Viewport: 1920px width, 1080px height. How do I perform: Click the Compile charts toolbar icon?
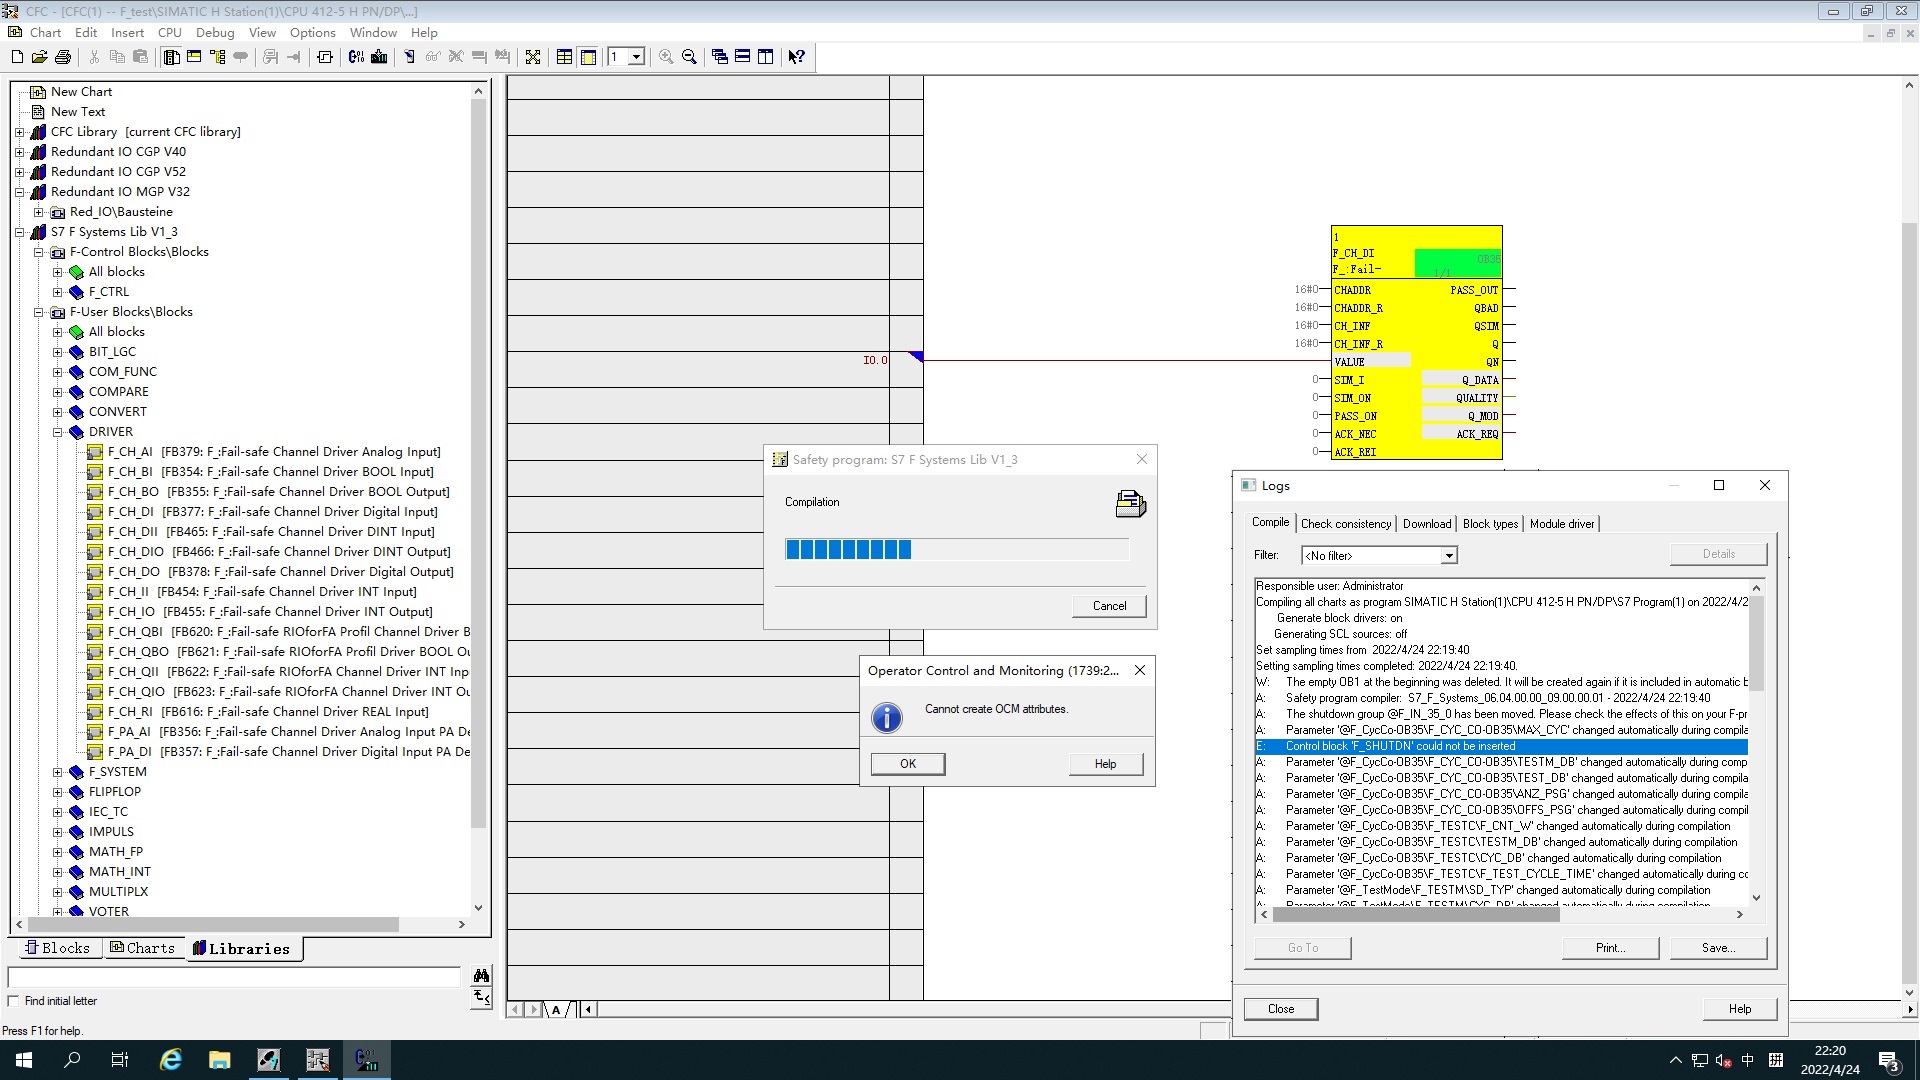pyautogui.click(x=356, y=57)
